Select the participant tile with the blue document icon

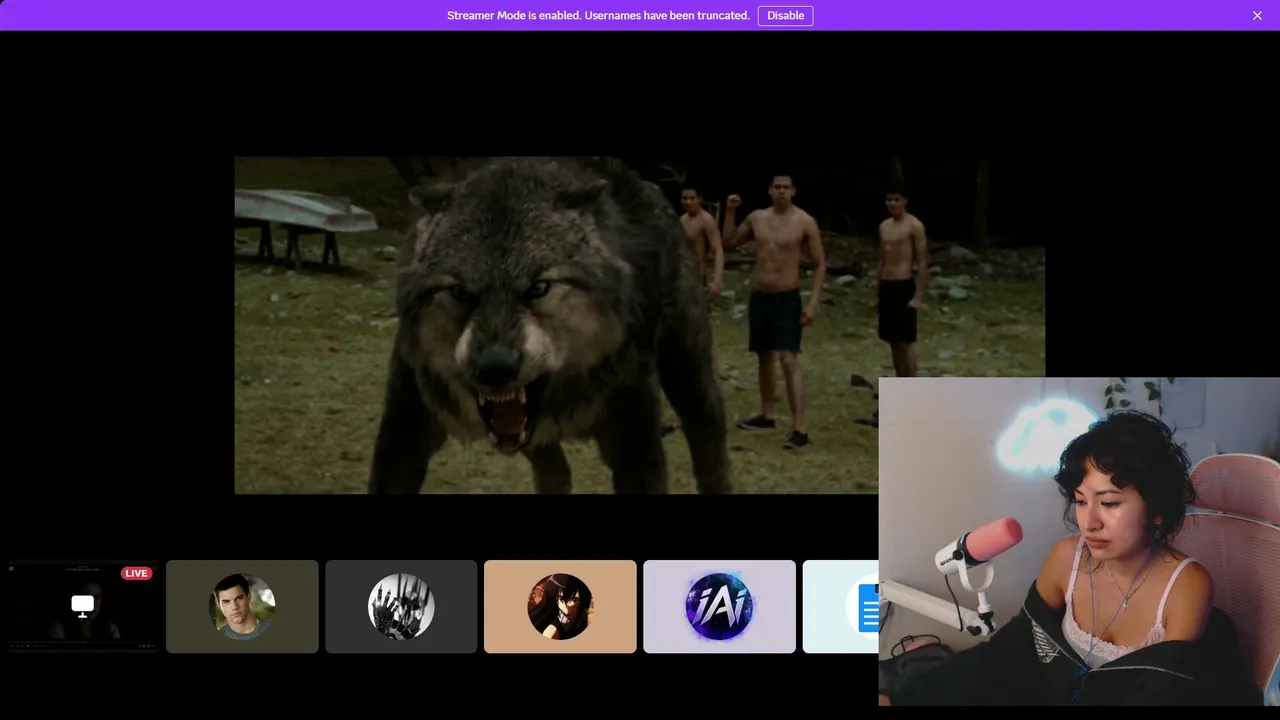840,606
